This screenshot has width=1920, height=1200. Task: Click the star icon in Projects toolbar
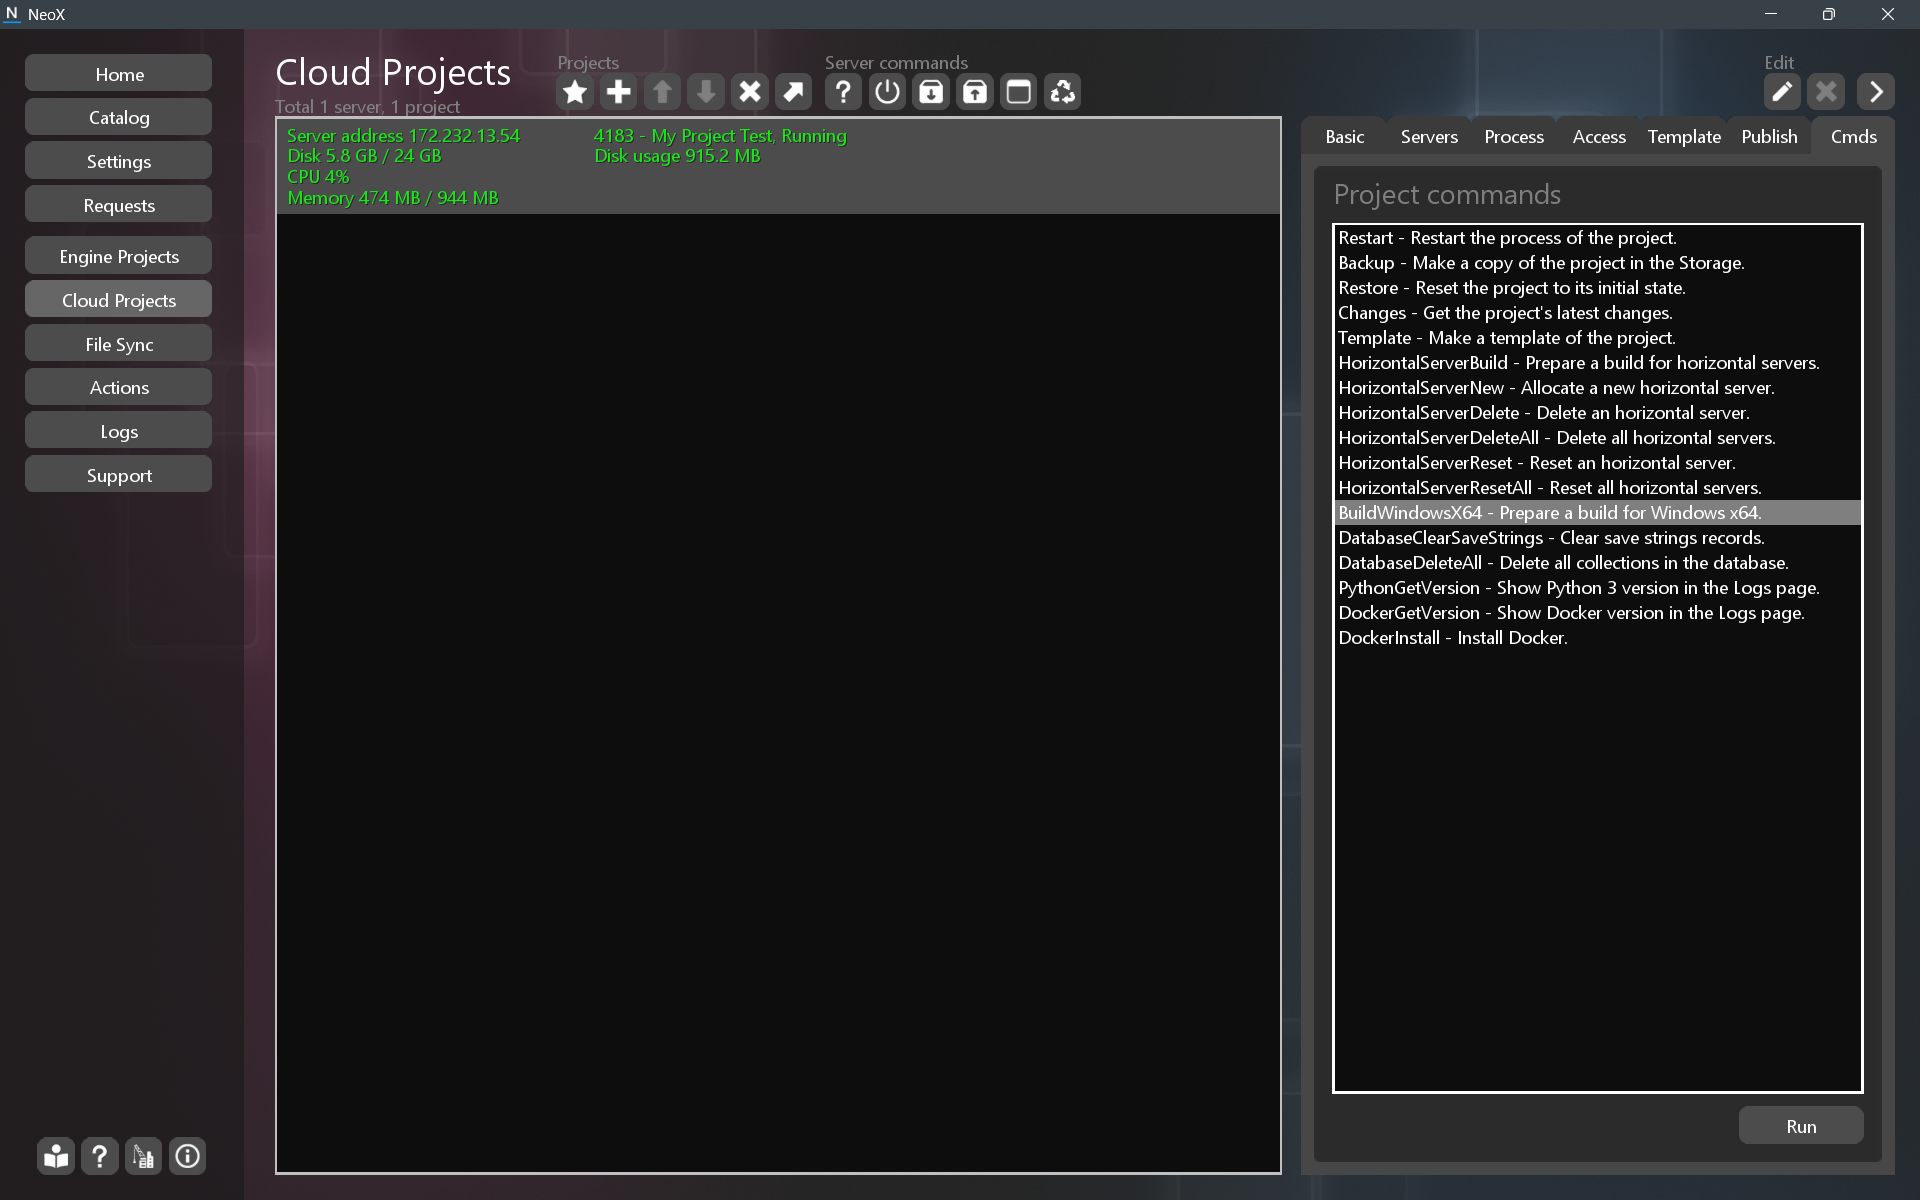coord(574,92)
